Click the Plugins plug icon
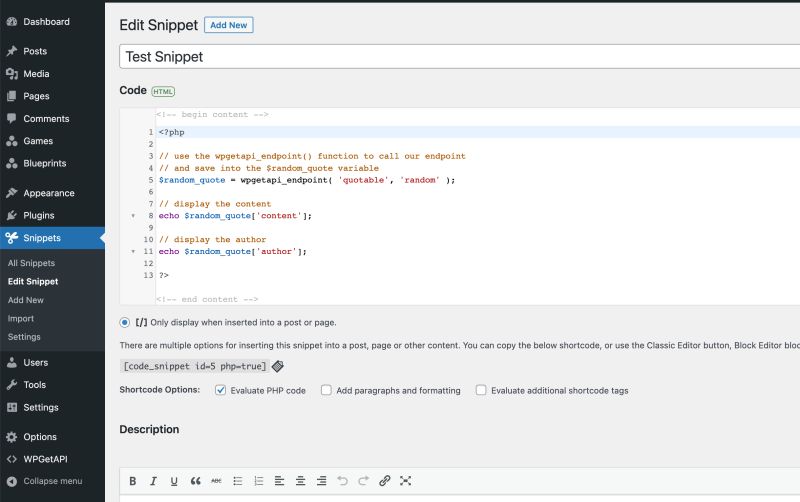 (12, 215)
